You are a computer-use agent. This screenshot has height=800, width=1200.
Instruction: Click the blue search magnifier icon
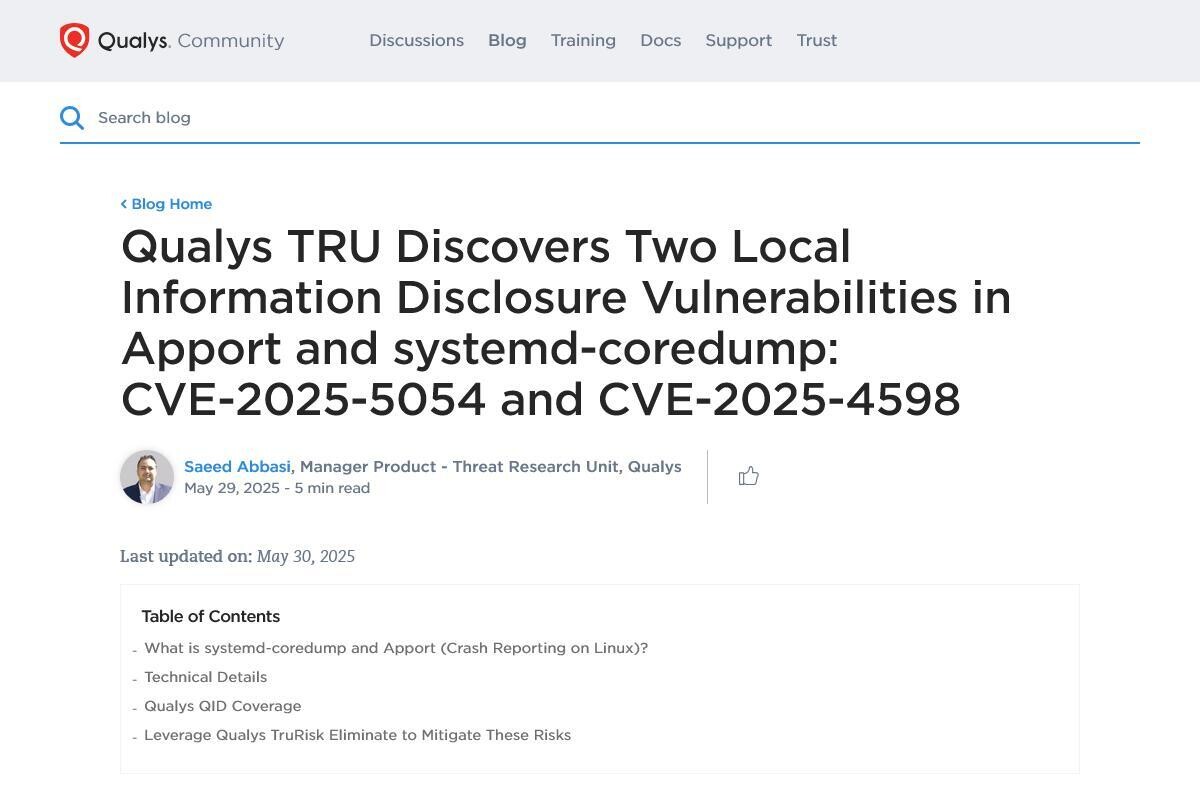click(72, 118)
